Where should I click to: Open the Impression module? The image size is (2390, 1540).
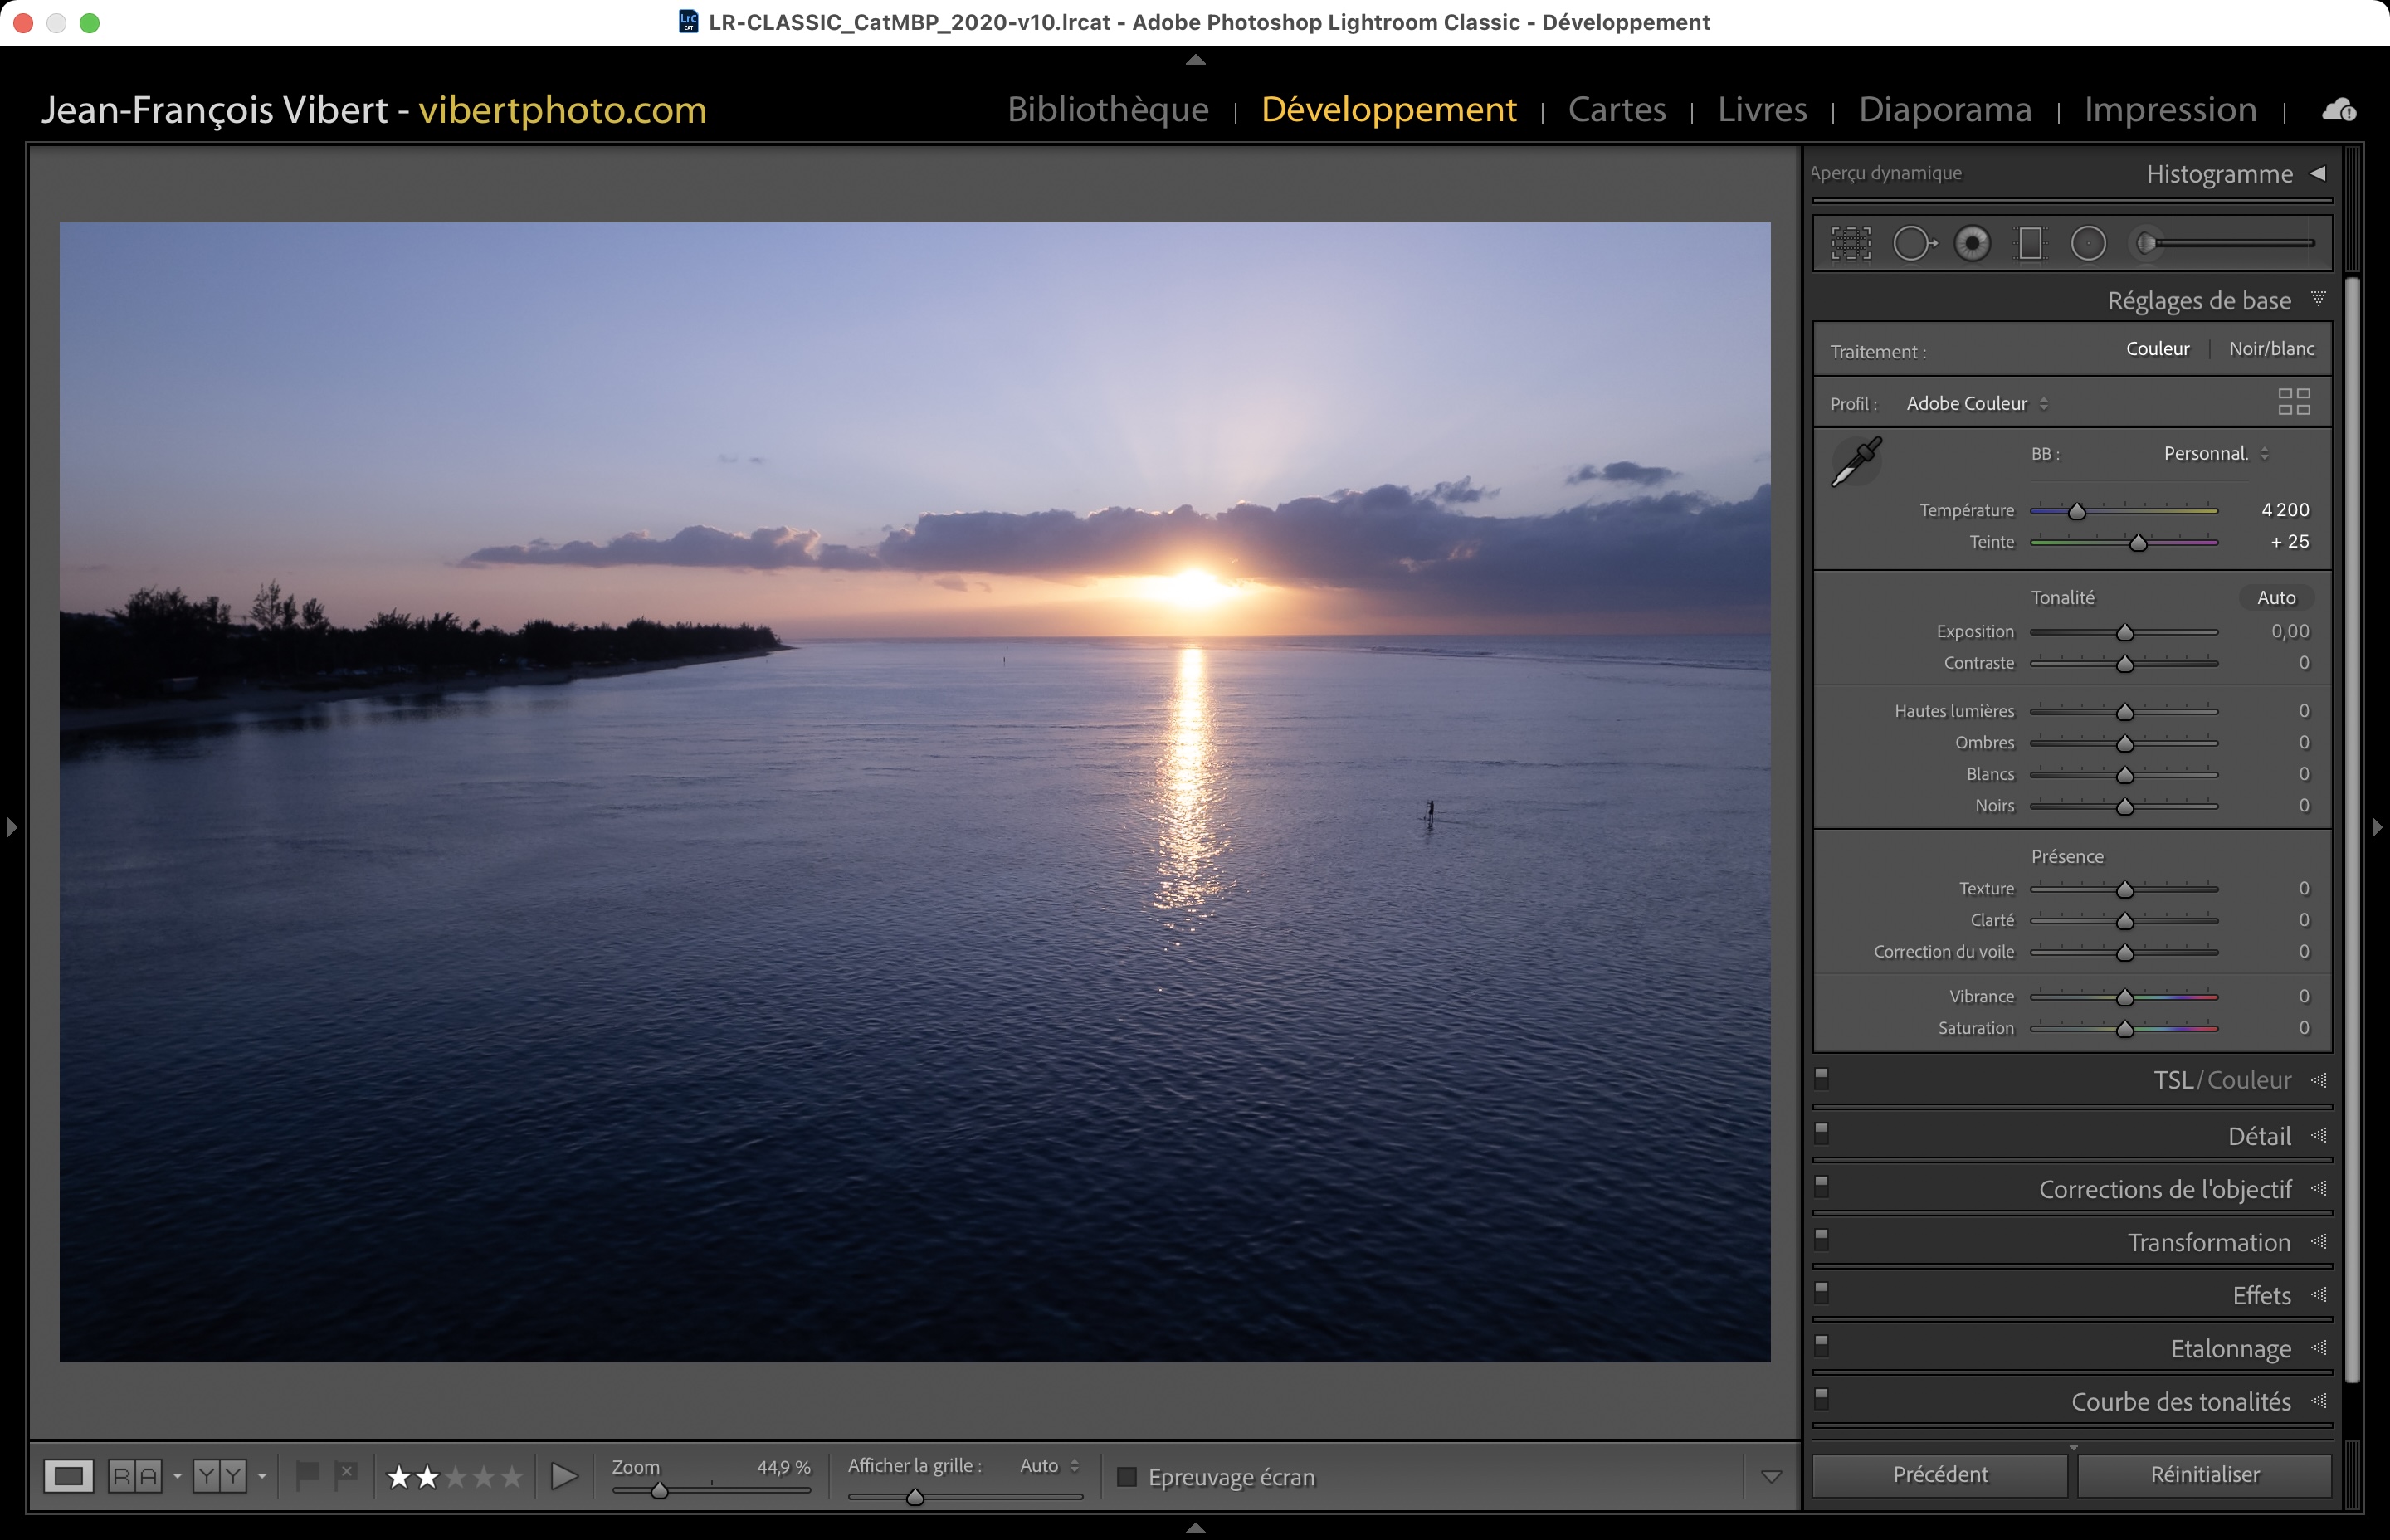[x=2169, y=109]
